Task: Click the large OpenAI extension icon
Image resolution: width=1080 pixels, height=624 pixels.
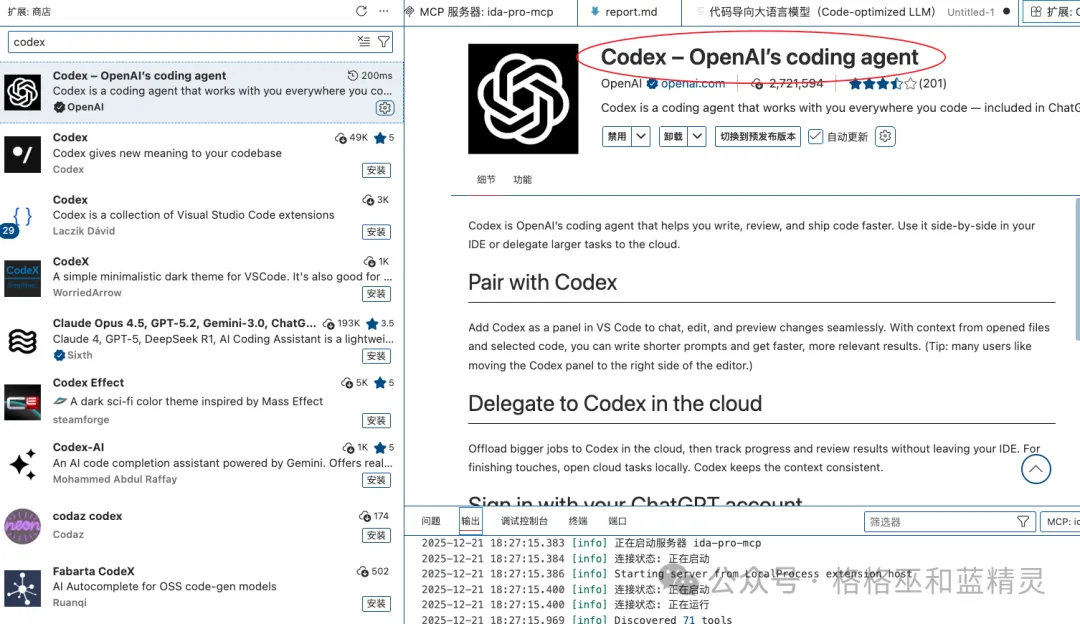Action: (523, 98)
